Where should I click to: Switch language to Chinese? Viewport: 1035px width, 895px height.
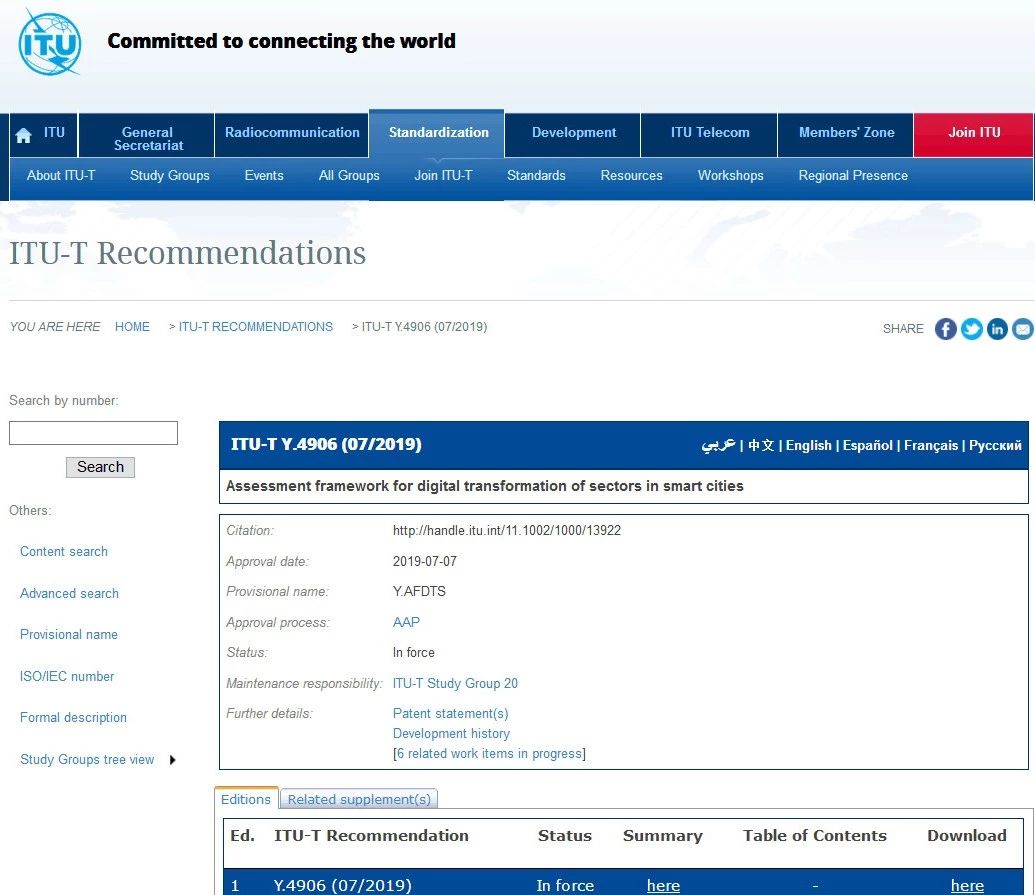point(761,445)
